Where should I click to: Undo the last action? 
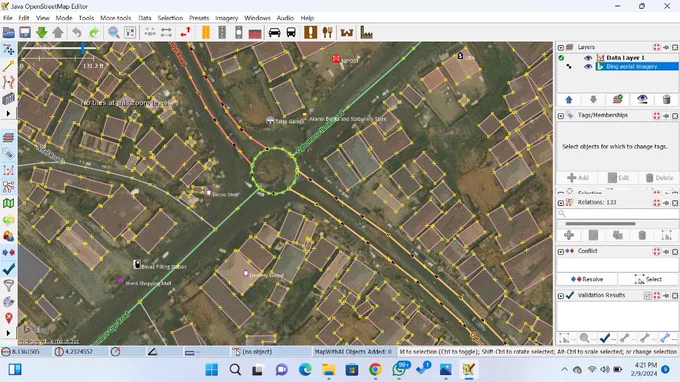(x=77, y=33)
